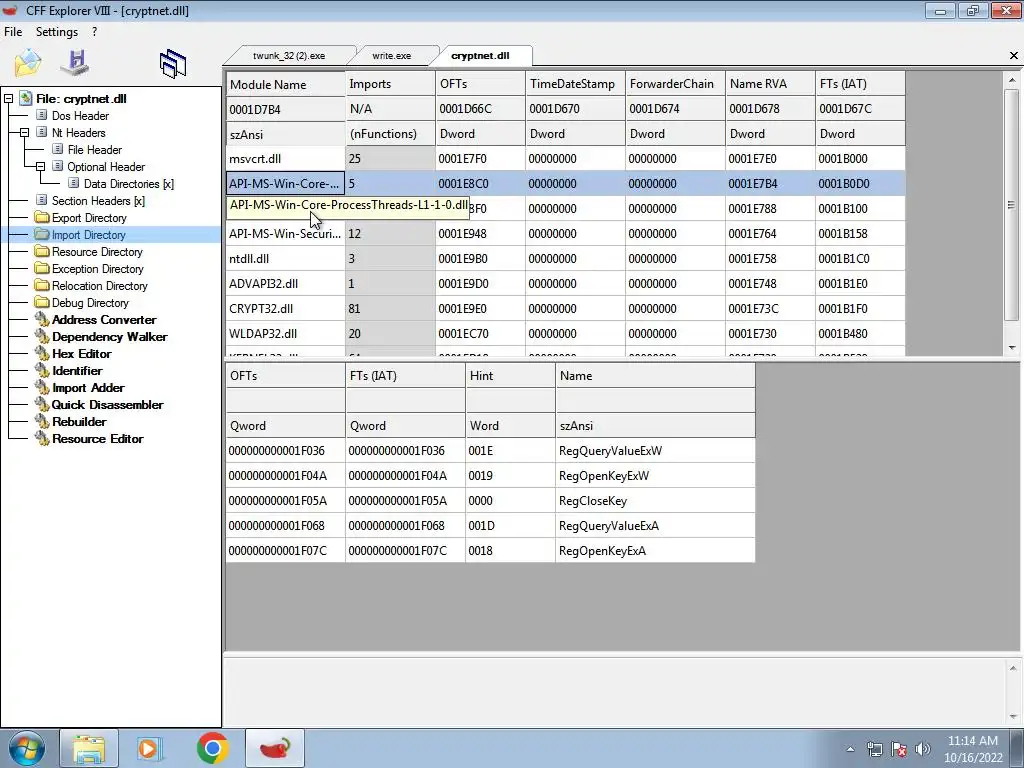
Task: Switch to the write.exe tab
Action: pos(392,56)
